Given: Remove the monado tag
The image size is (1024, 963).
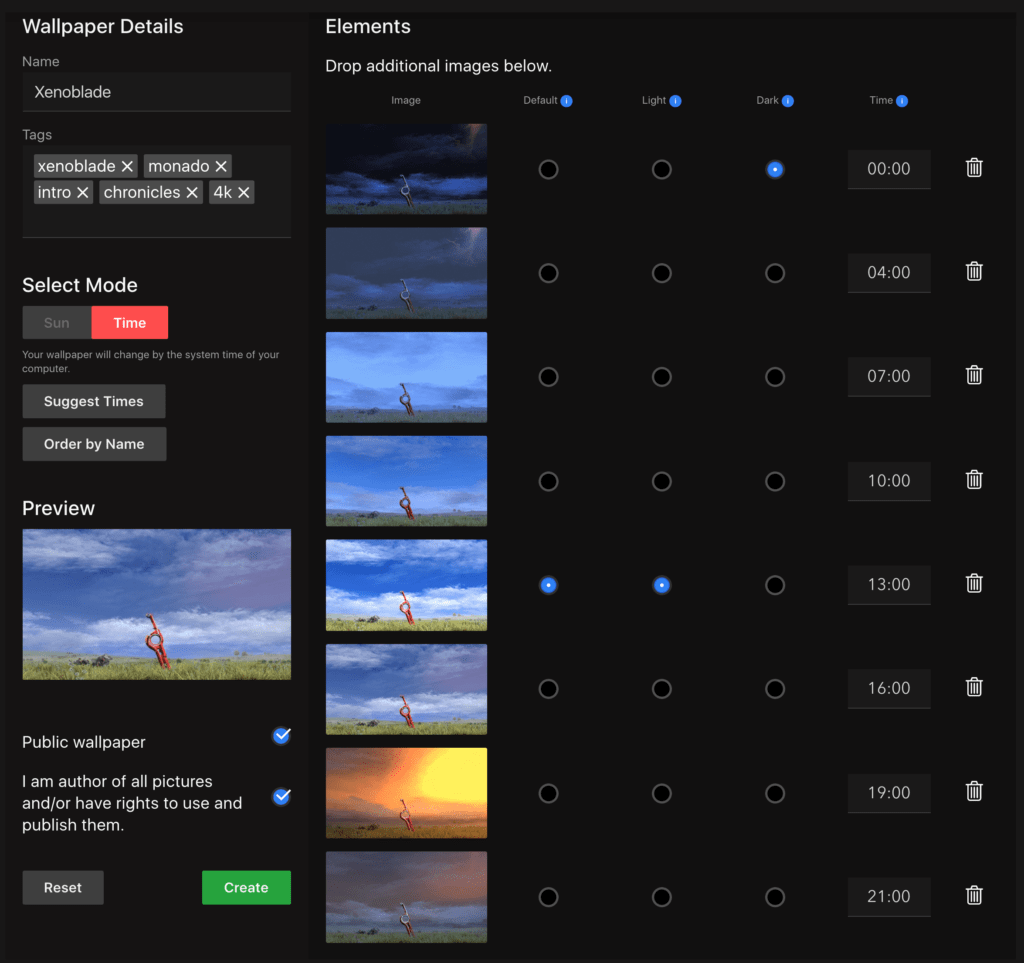Looking at the screenshot, I should pyautogui.click(x=221, y=166).
